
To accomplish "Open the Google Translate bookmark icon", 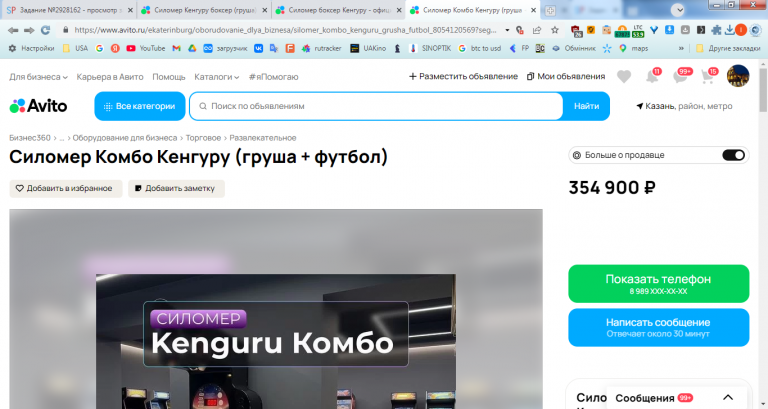I will point(274,48).
